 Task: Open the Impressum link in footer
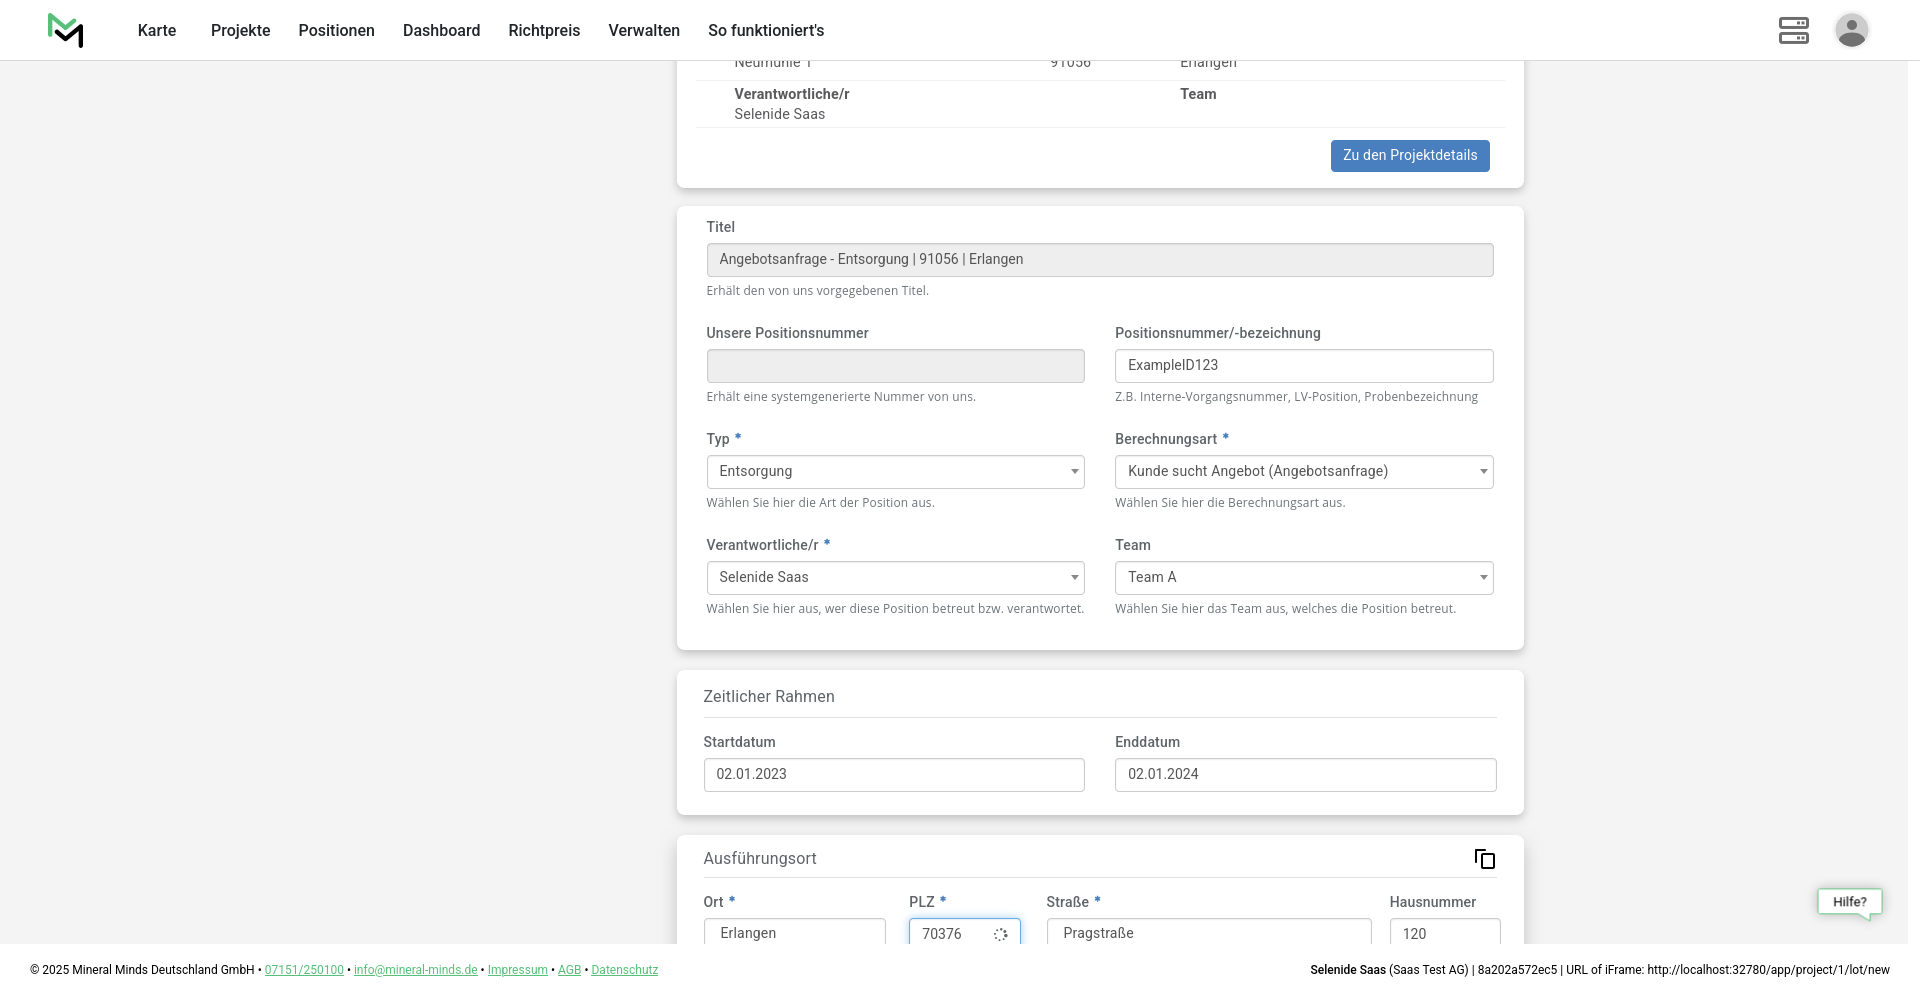pyautogui.click(x=517, y=970)
